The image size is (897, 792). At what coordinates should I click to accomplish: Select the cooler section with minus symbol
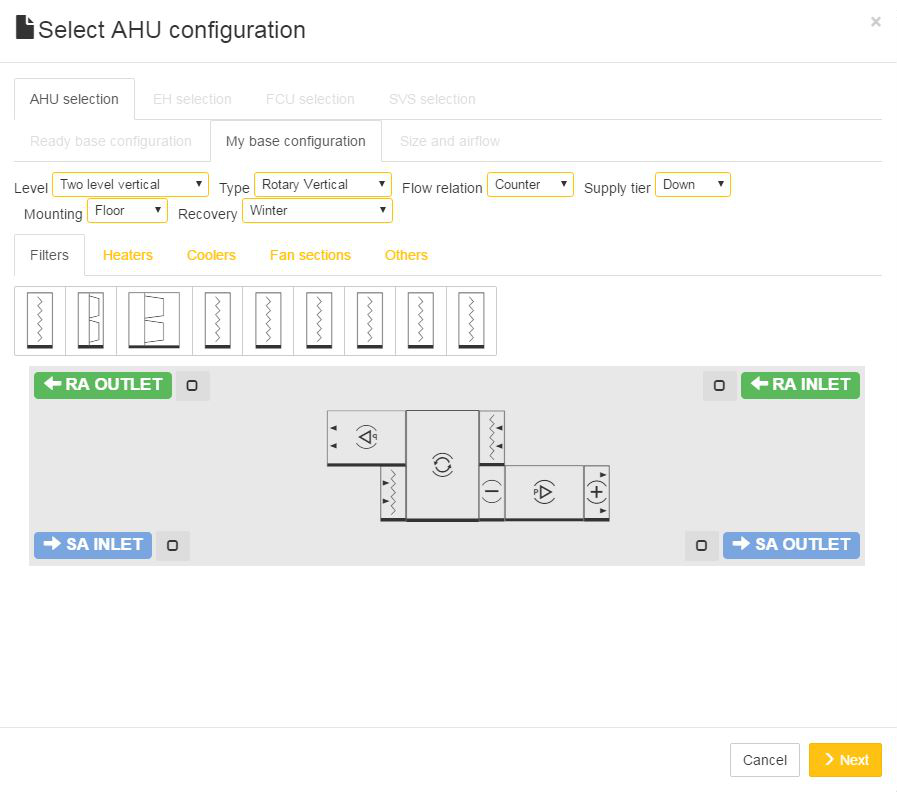pos(491,492)
